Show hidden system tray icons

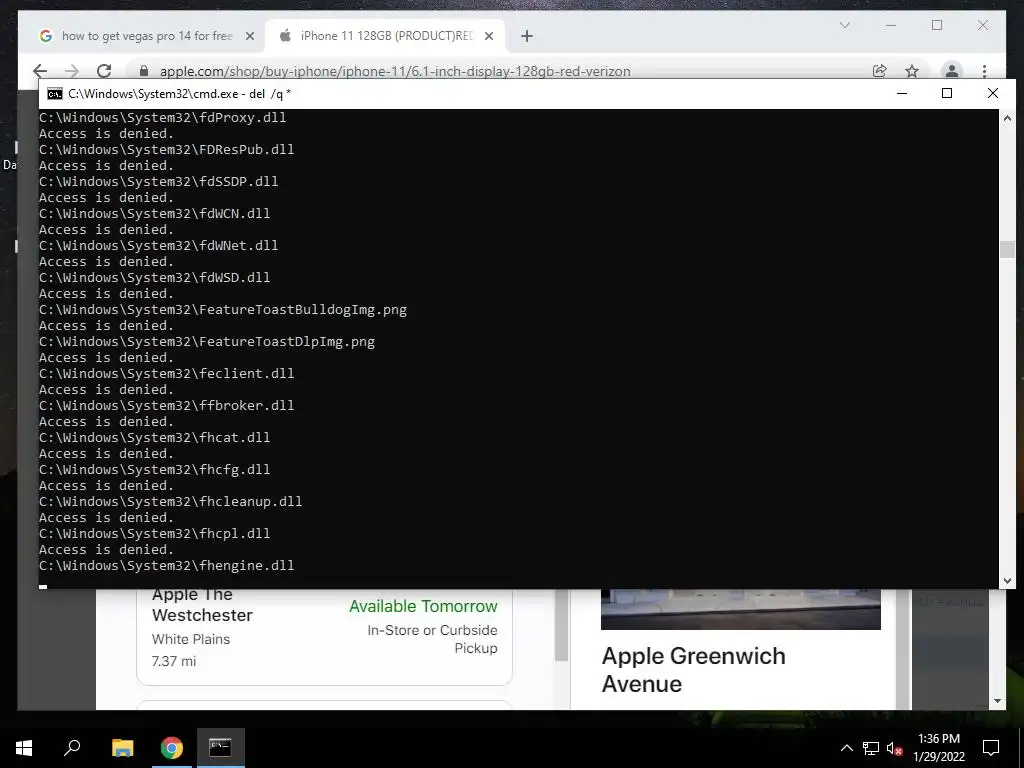(x=846, y=748)
